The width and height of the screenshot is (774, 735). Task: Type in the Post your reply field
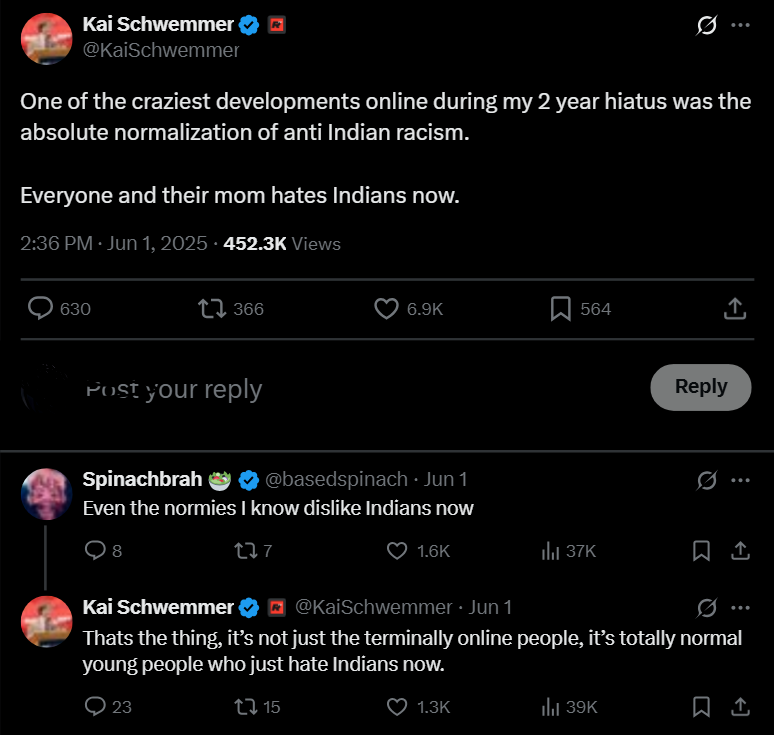coord(300,389)
